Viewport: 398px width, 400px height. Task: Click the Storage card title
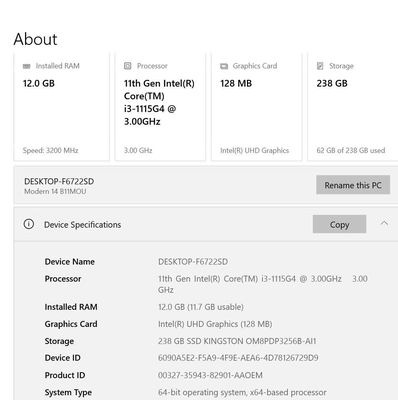coord(341,66)
